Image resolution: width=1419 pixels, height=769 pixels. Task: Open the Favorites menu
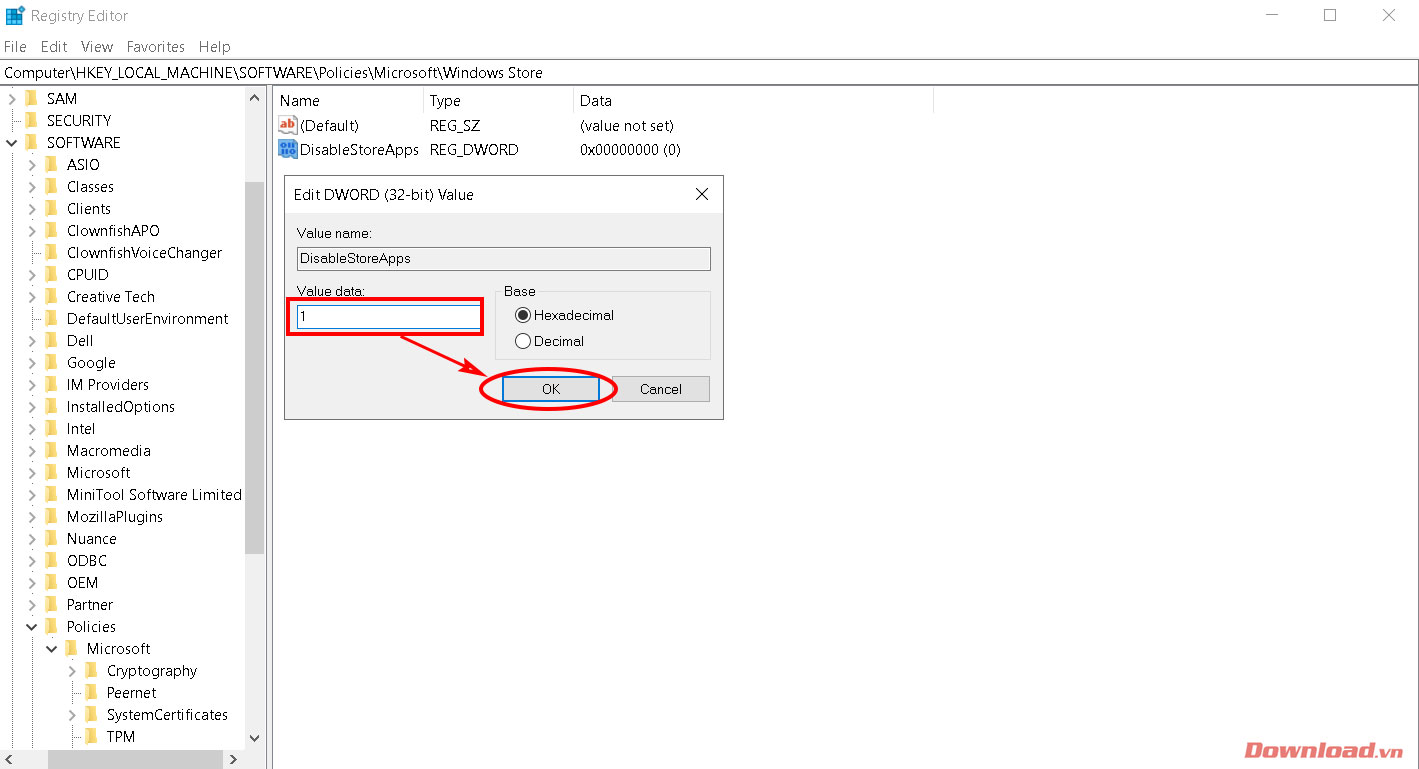pos(156,47)
